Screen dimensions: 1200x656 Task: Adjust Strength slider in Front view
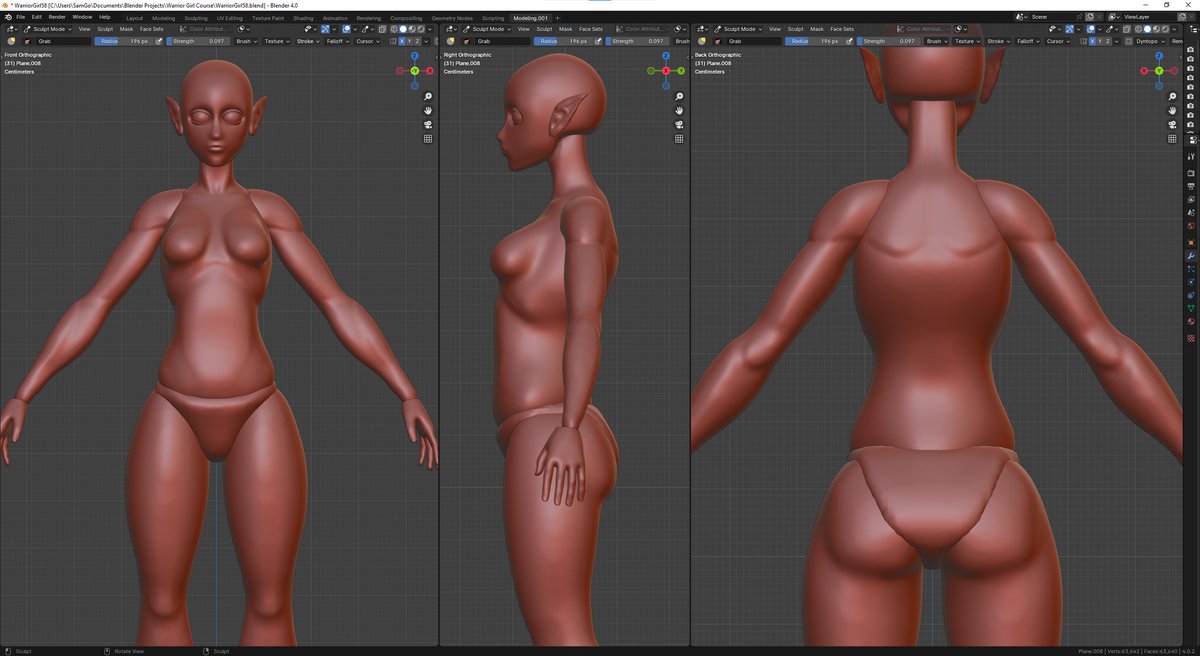pos(198,41)
